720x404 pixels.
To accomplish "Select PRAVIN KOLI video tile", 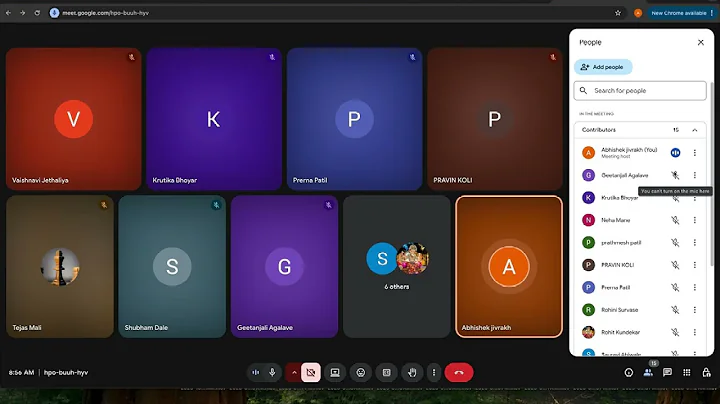I will pos(495,119).
